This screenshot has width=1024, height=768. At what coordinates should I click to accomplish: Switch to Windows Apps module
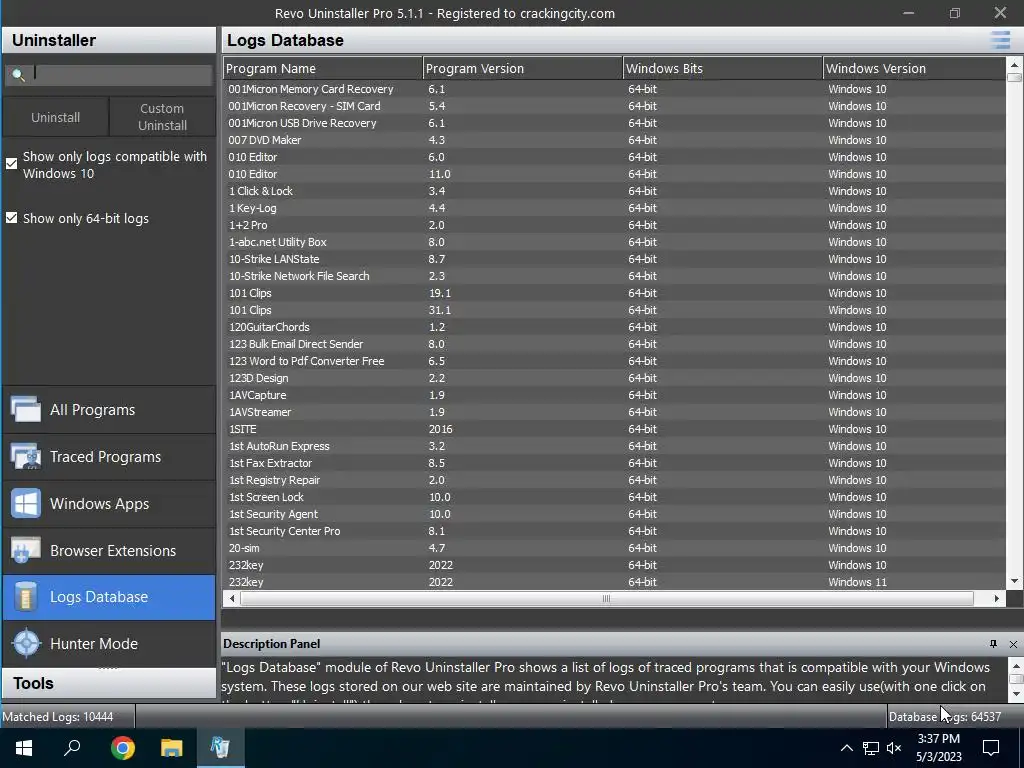(109, 504)
